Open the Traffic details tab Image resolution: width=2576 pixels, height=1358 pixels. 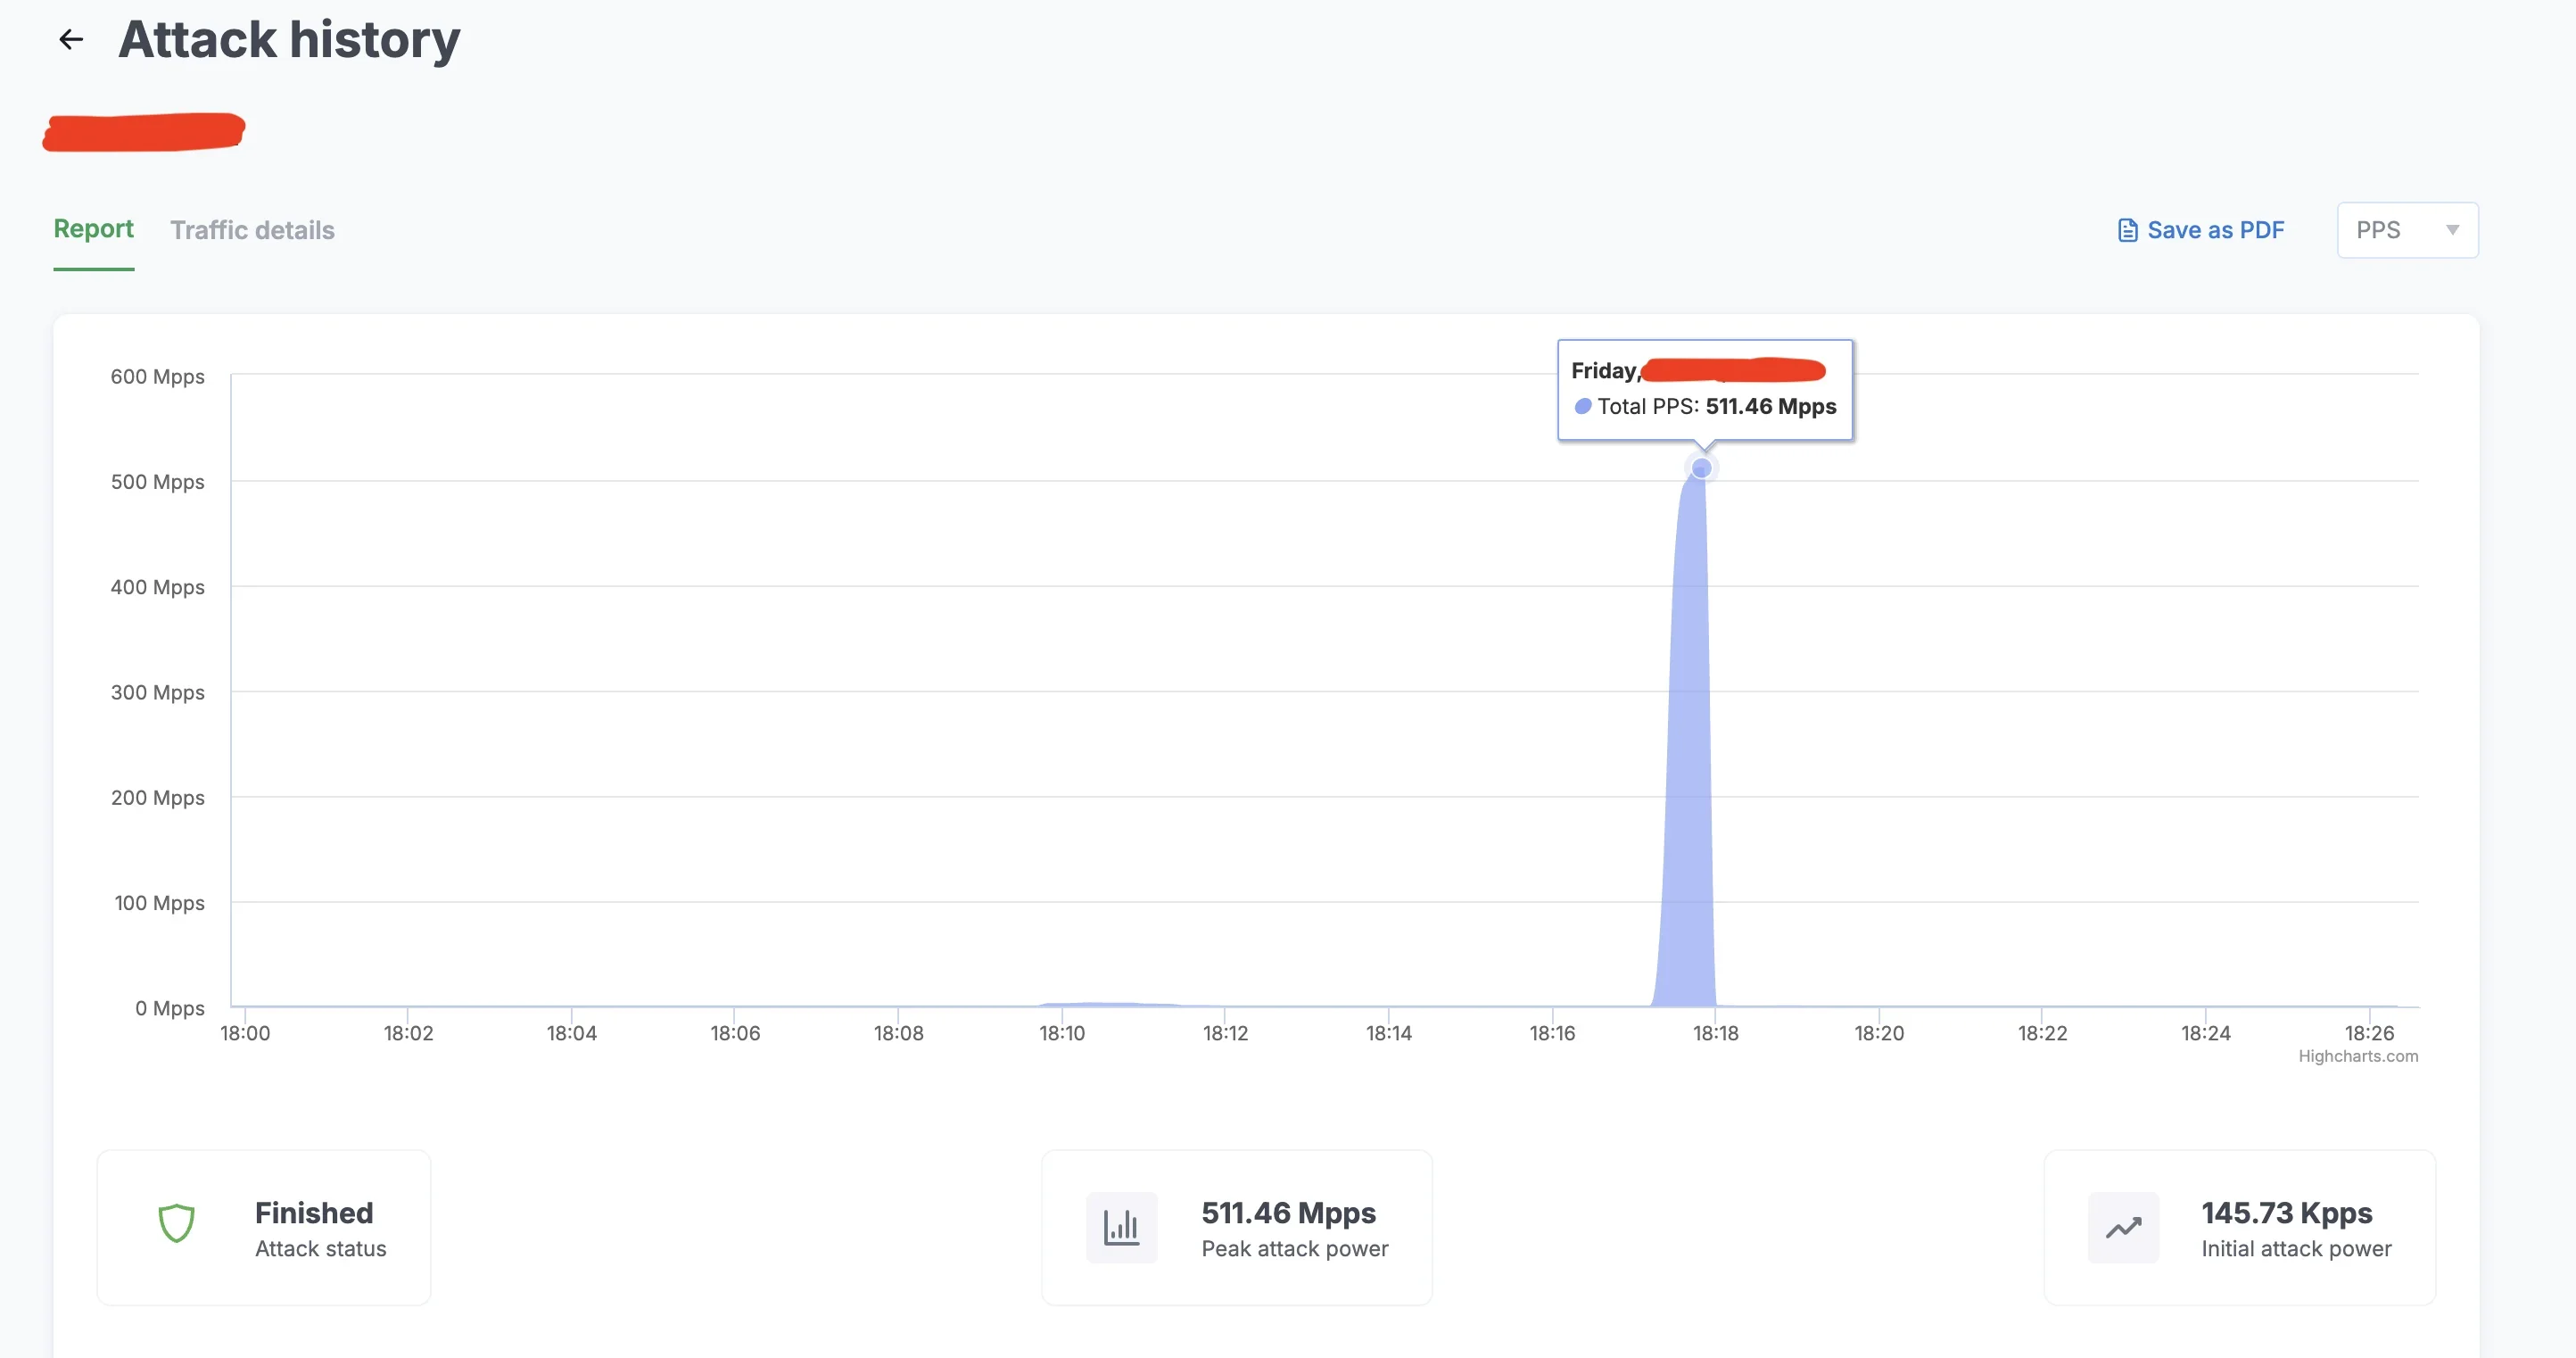(252, 230)
